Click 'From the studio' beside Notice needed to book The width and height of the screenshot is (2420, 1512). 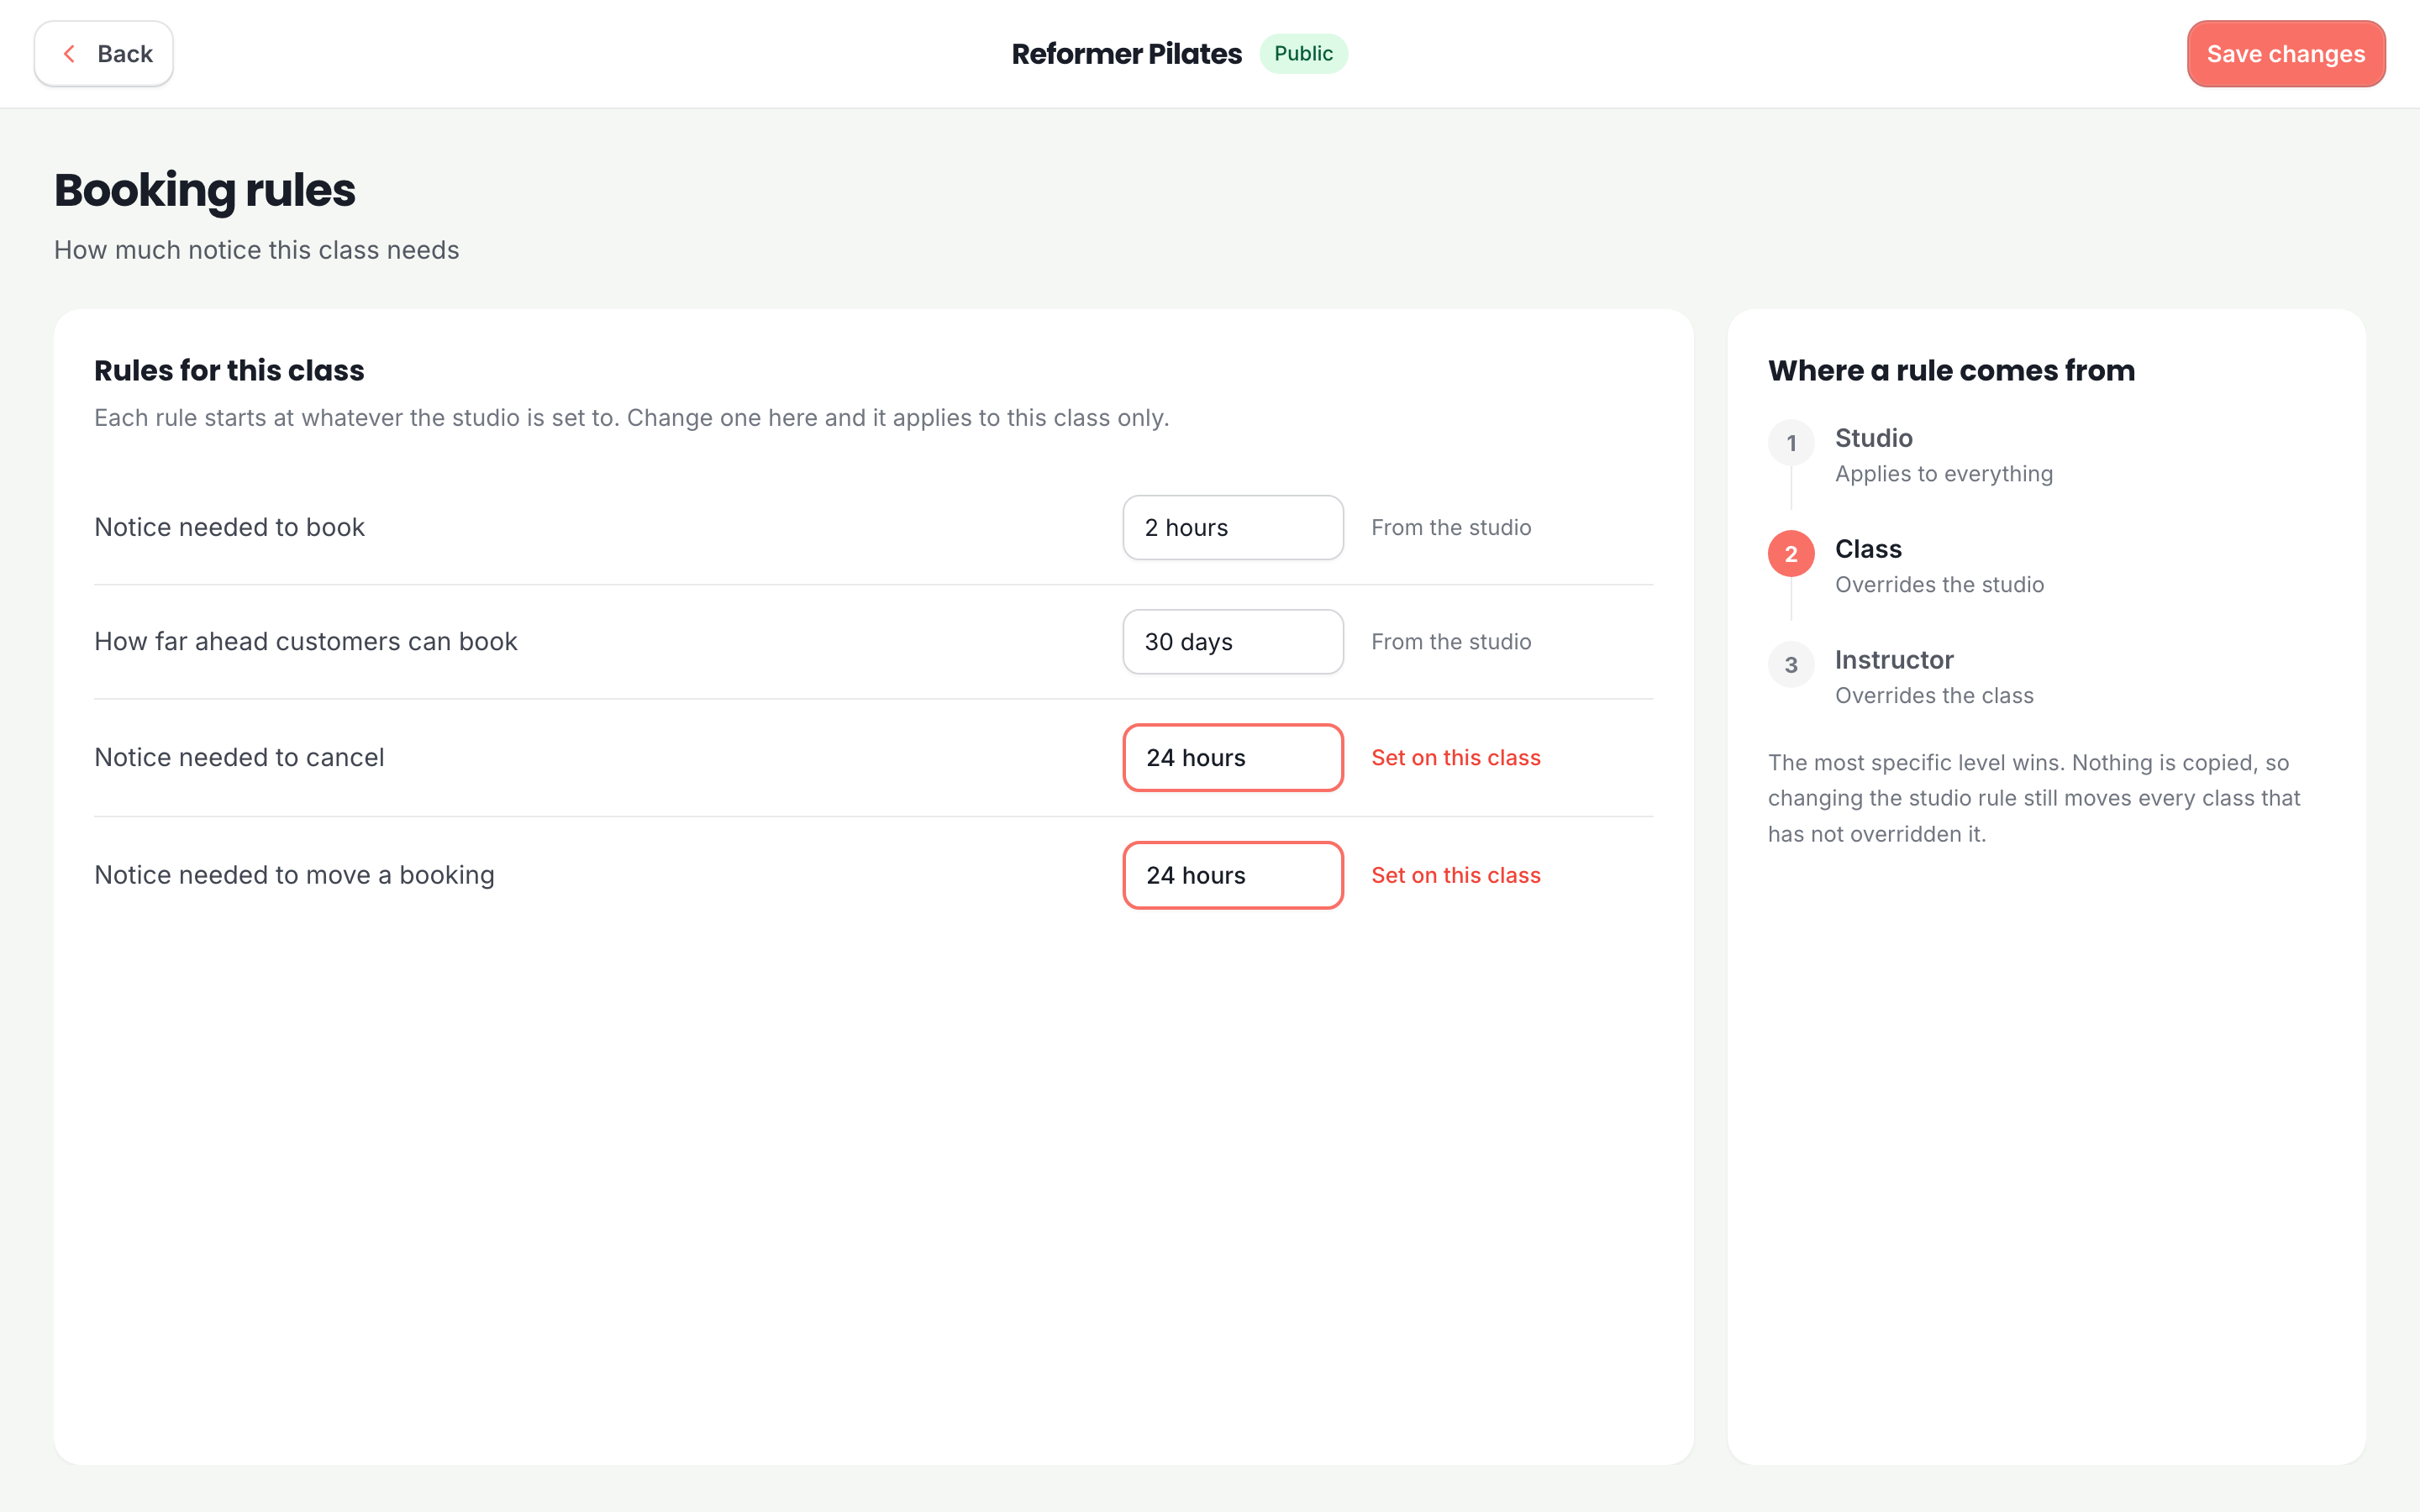[x=1450, y=527]
